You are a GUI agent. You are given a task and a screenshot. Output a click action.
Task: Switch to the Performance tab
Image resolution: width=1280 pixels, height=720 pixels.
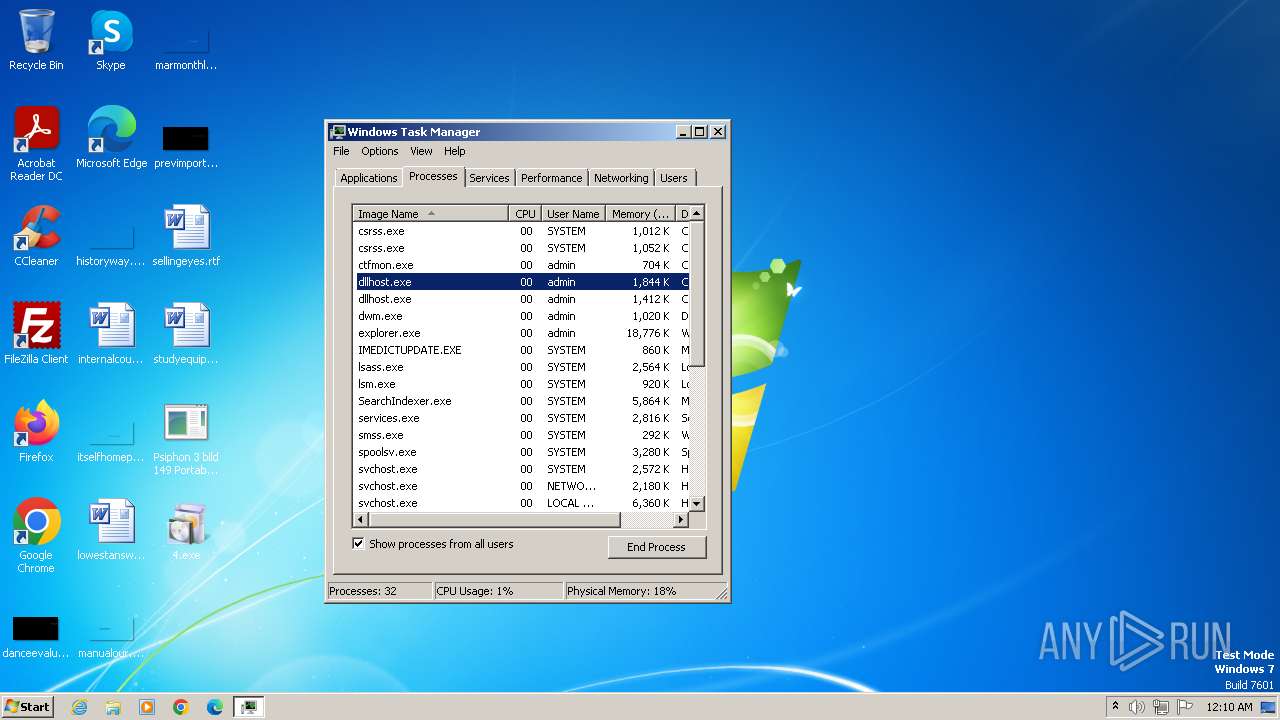(x=551, y=178)
